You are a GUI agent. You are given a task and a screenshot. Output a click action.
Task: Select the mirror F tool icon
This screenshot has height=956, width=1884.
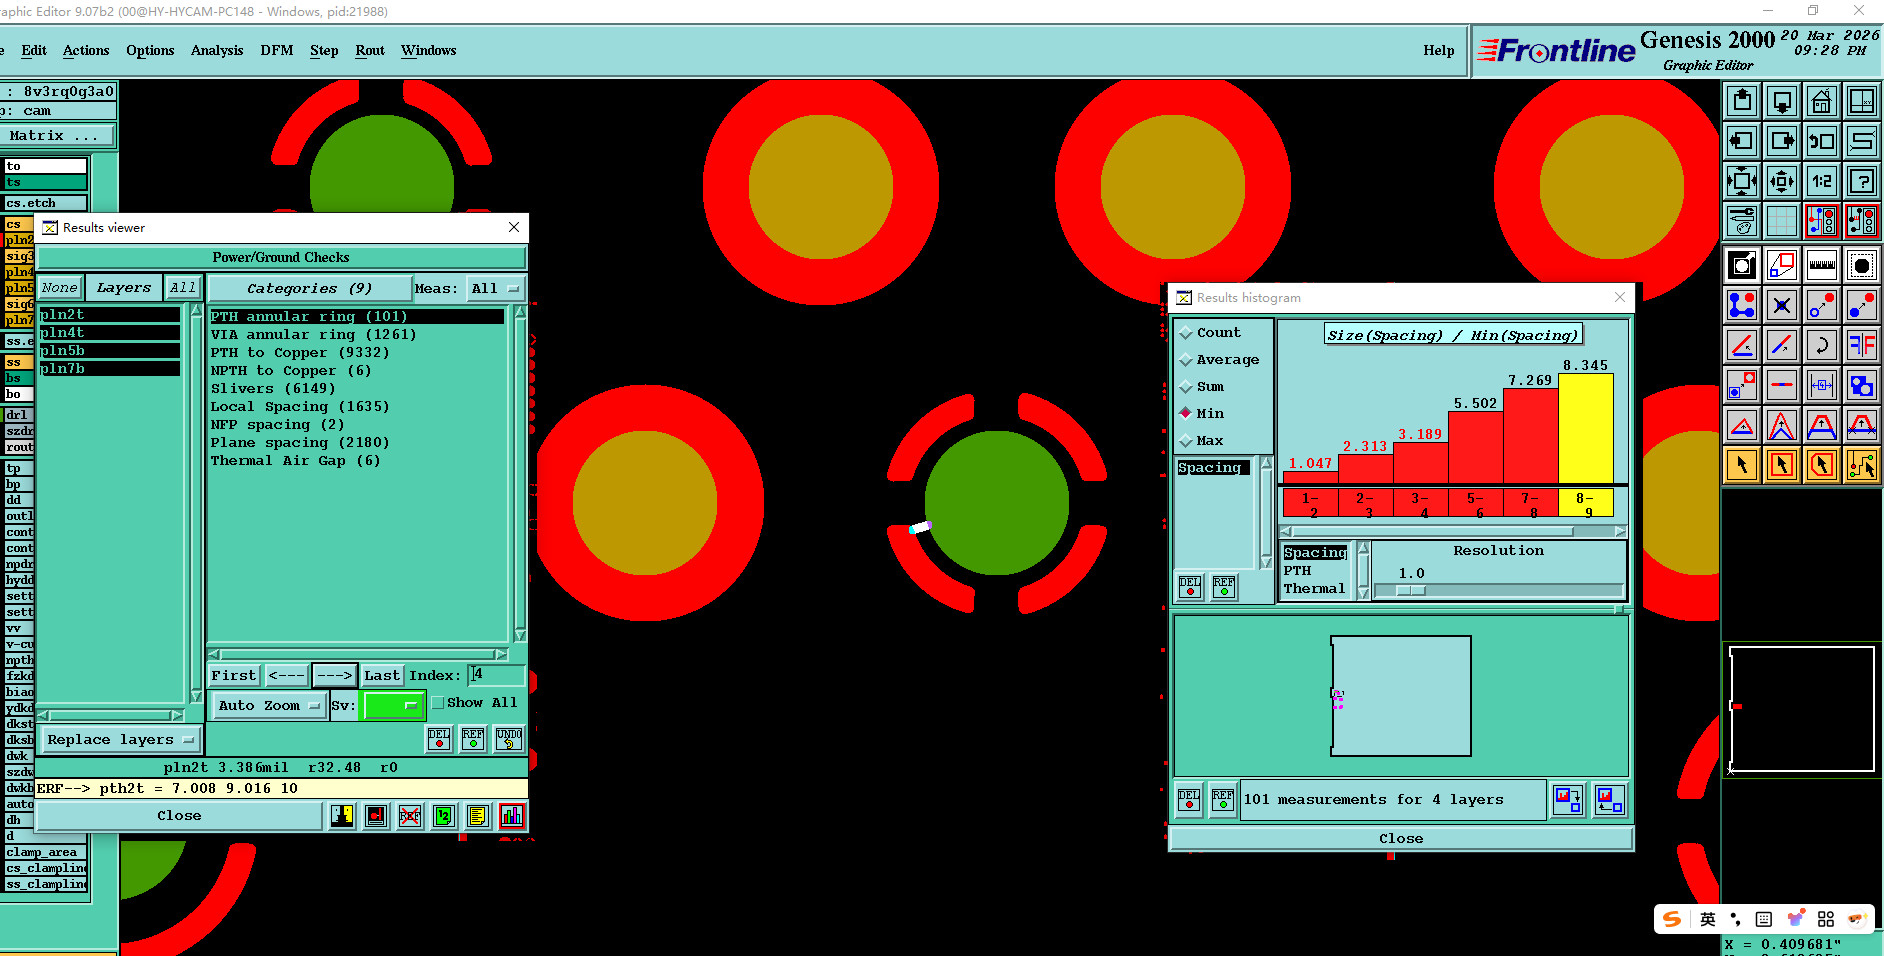(1862, 345)
